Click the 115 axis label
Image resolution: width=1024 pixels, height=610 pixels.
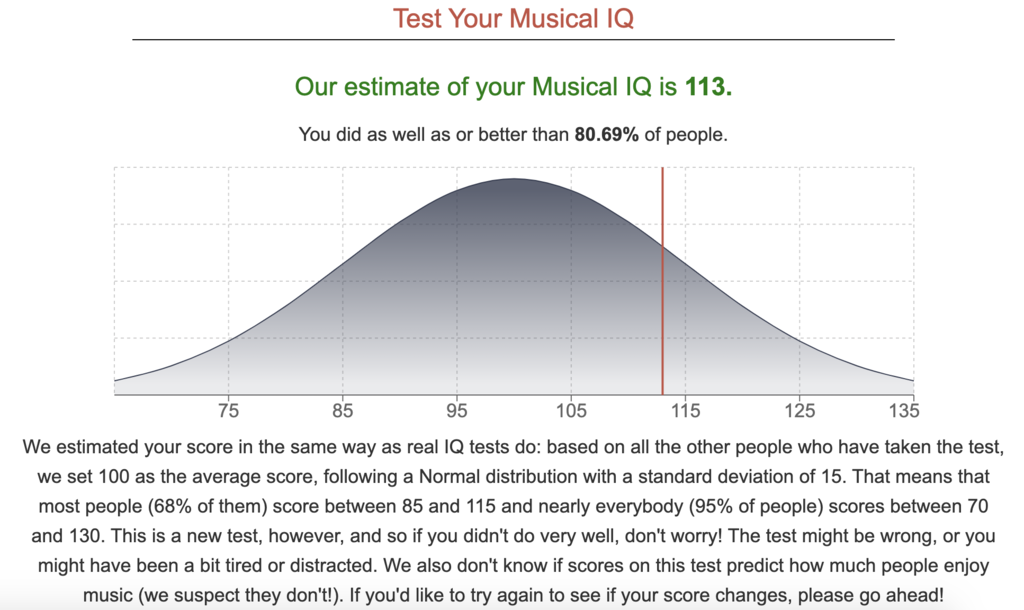click(x=685, y=411)
